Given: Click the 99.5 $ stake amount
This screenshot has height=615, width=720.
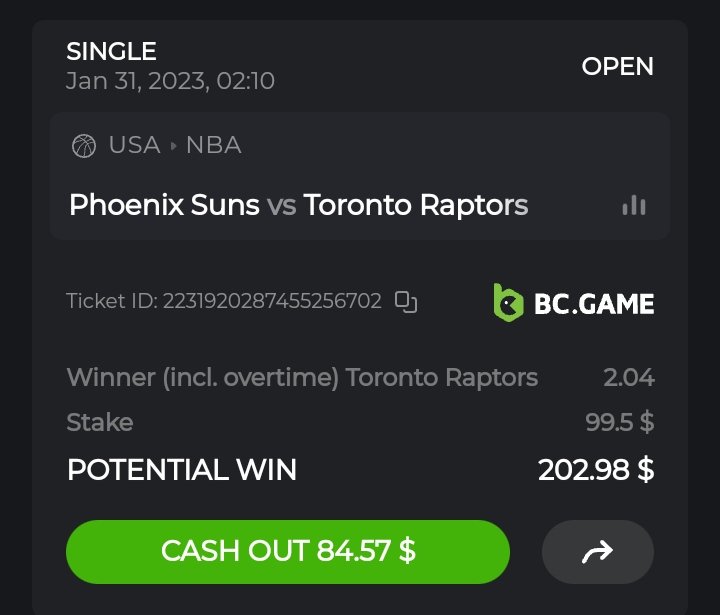Looking at the screenshot, I should coord(619,422).
